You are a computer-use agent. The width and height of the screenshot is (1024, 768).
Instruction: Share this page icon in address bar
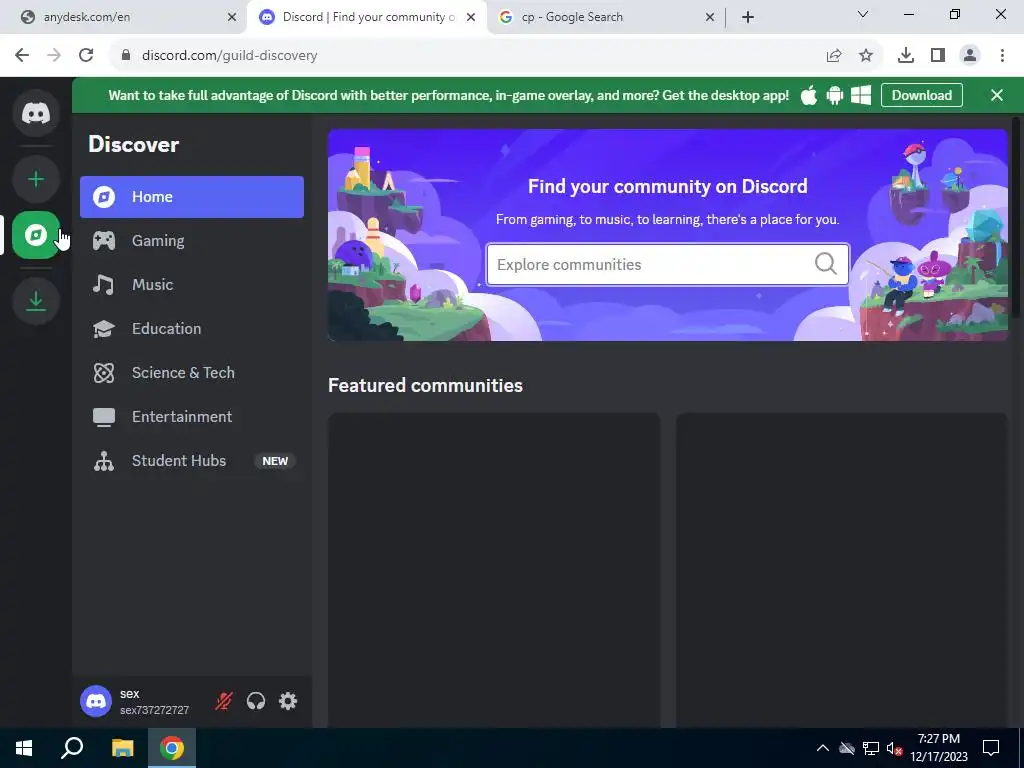pos(834,56)
